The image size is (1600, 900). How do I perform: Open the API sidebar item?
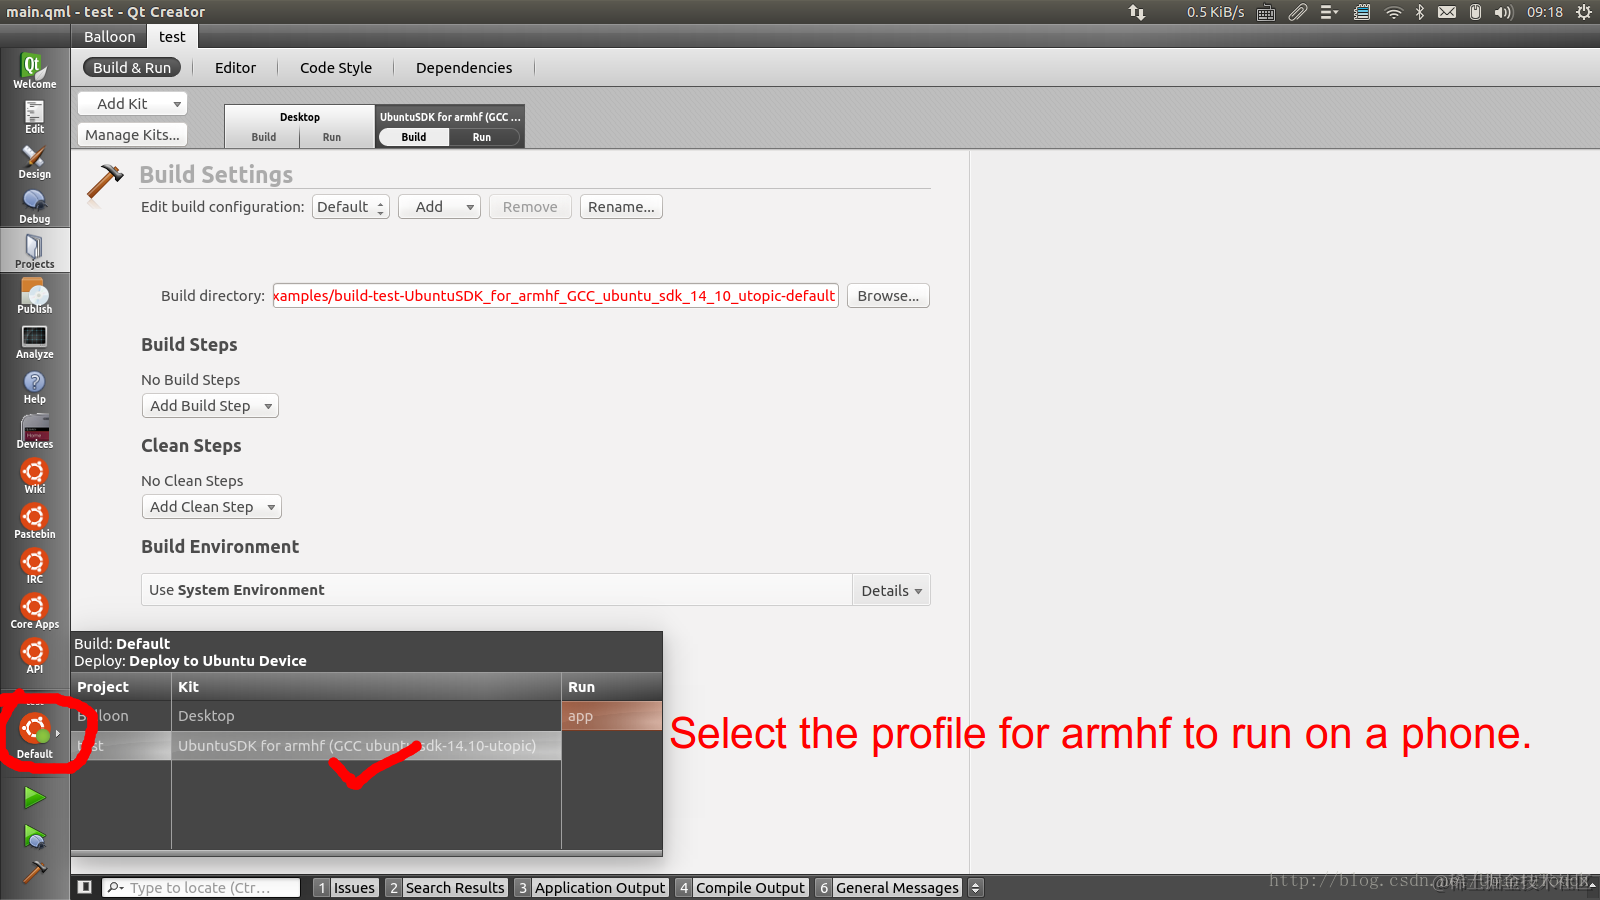(x=35, y=656)
